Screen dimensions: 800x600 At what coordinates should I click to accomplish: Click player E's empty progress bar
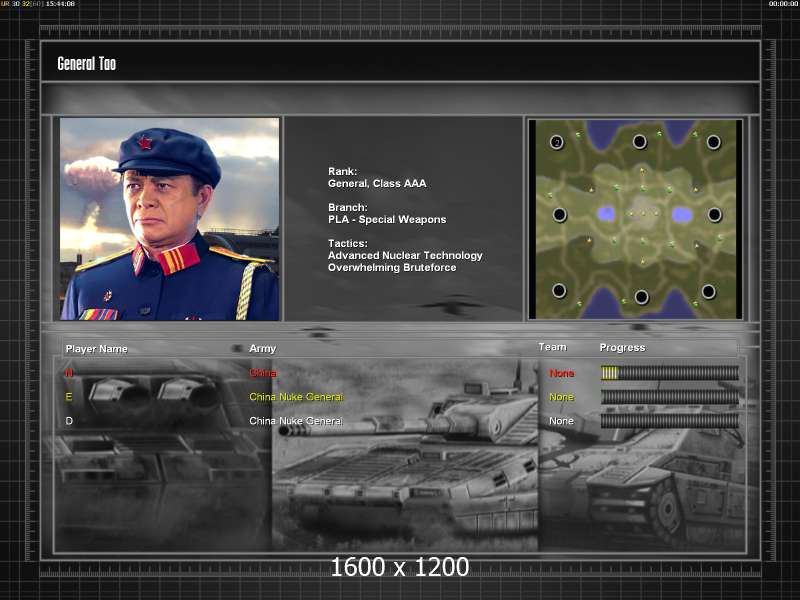pyautogui.click(x=669, y=397)
